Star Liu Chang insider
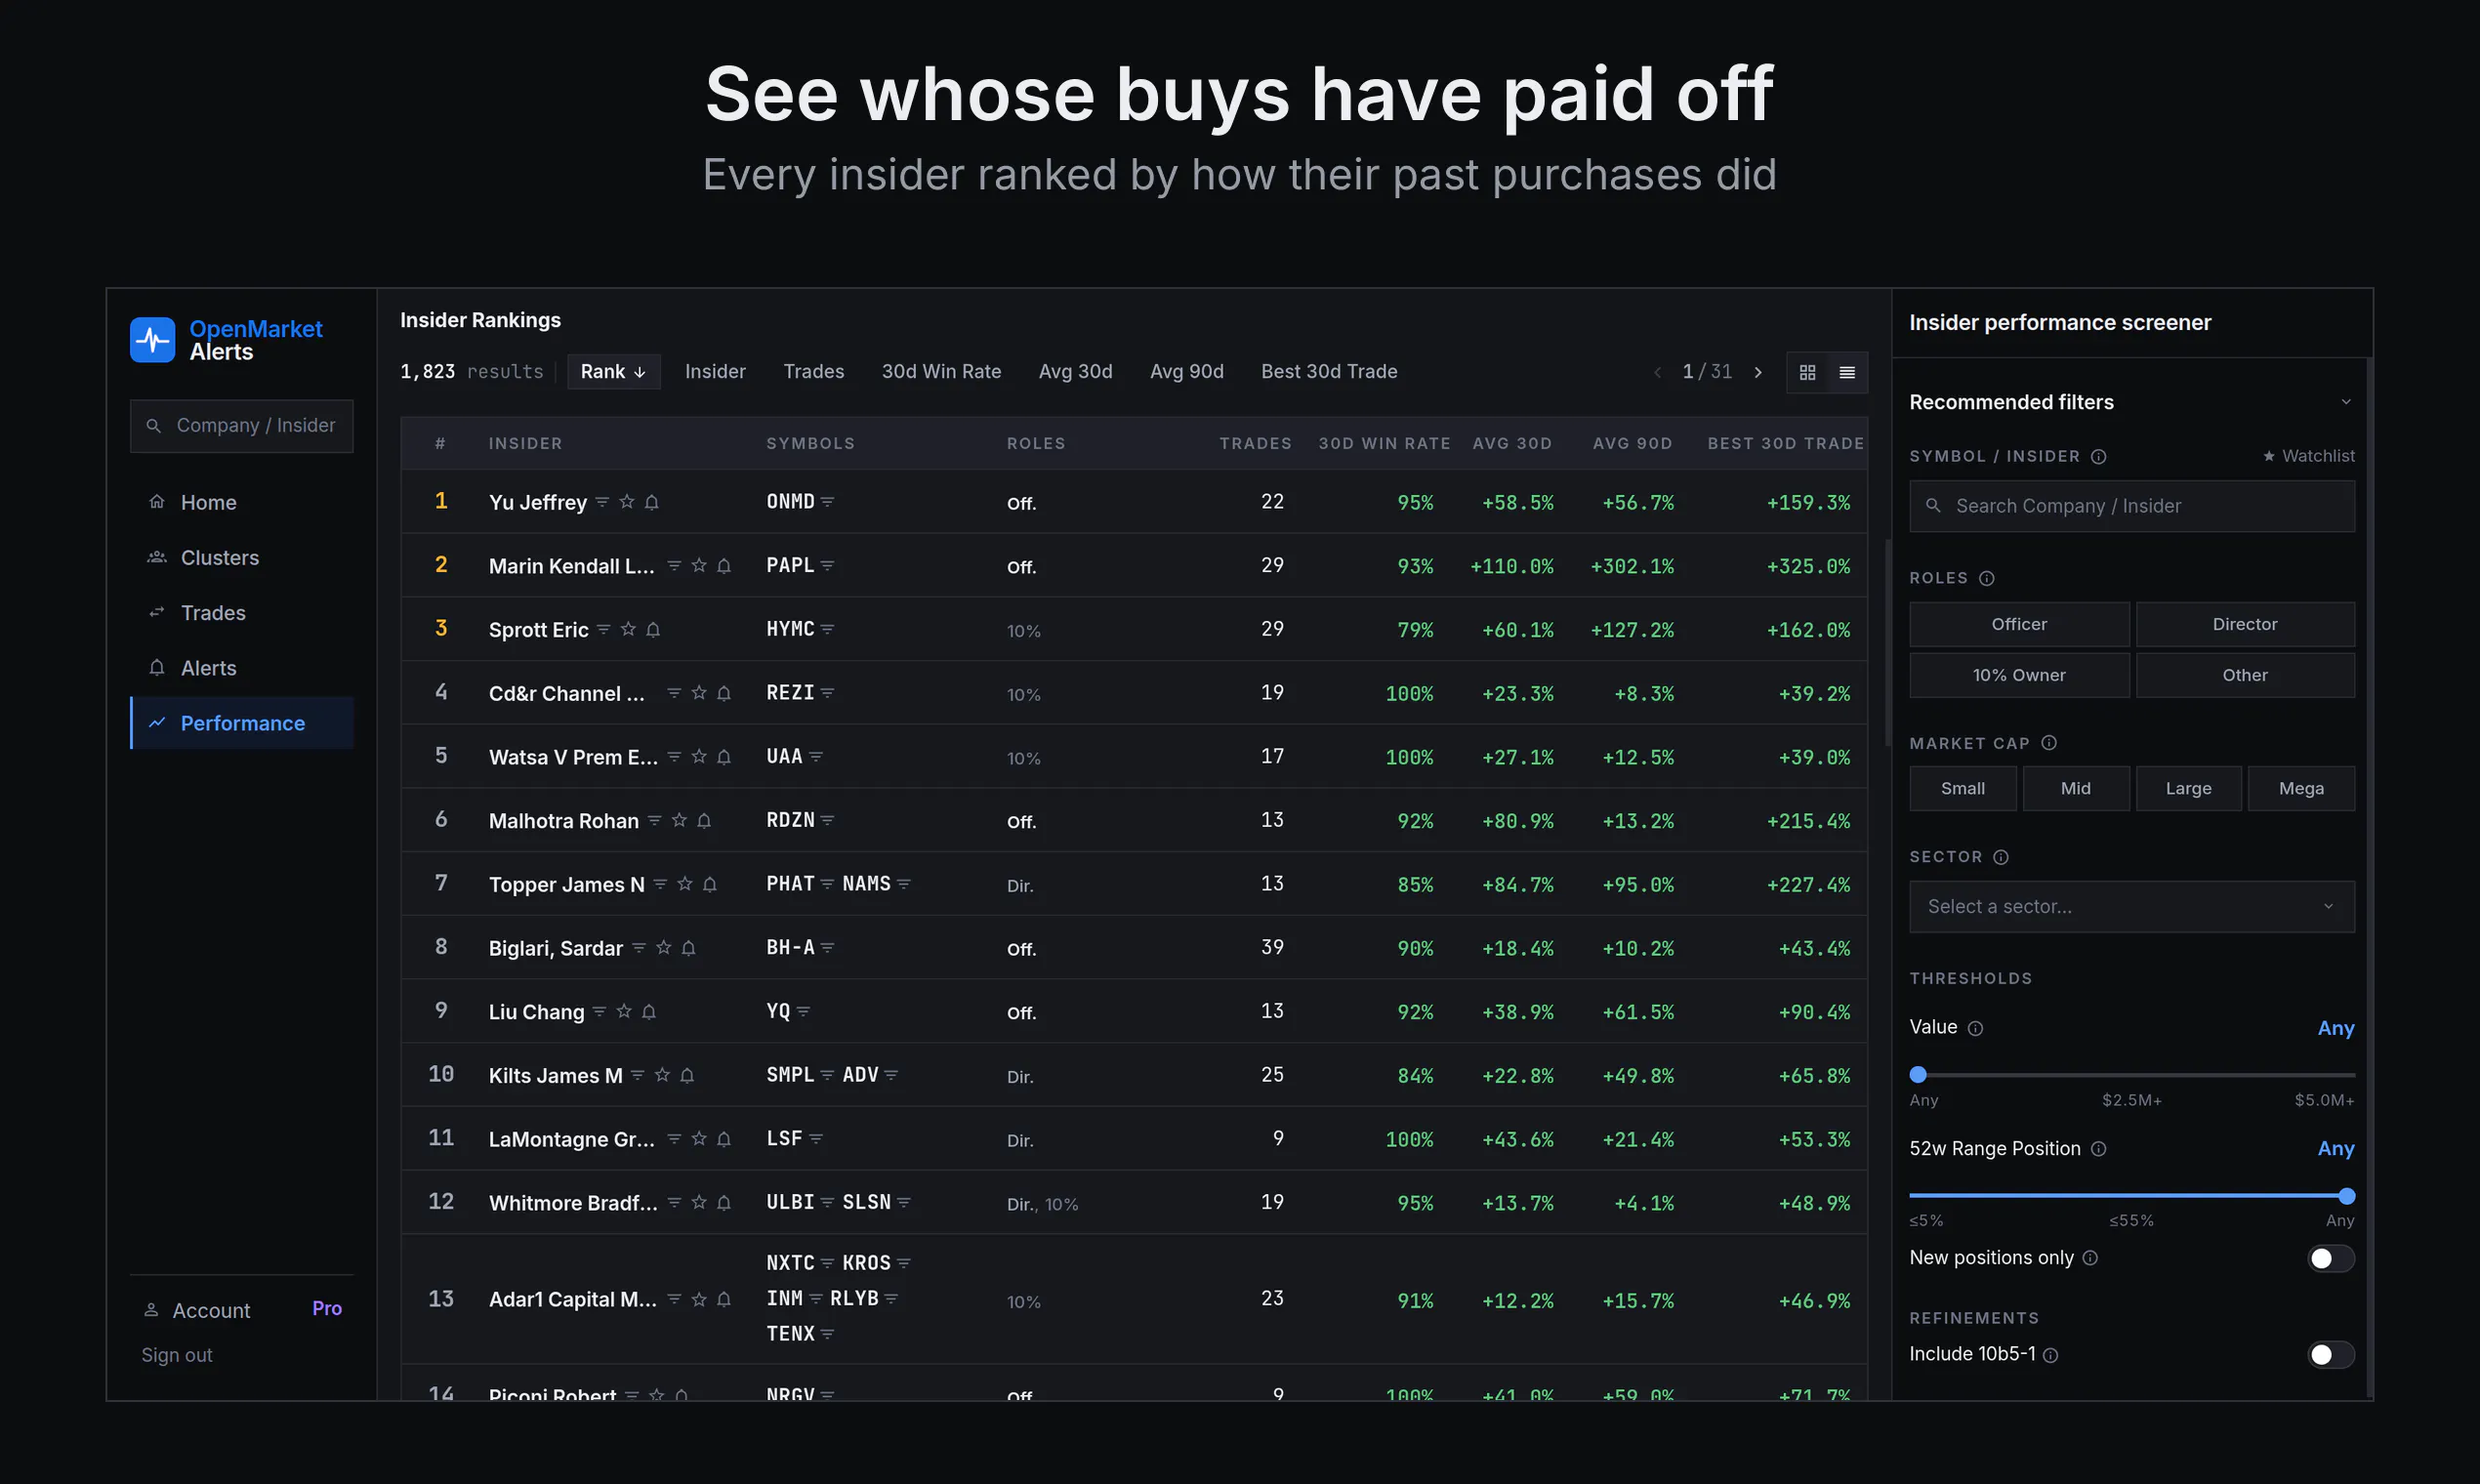This screenshot has width=2480, height=1484. (x=624, y=1012)
